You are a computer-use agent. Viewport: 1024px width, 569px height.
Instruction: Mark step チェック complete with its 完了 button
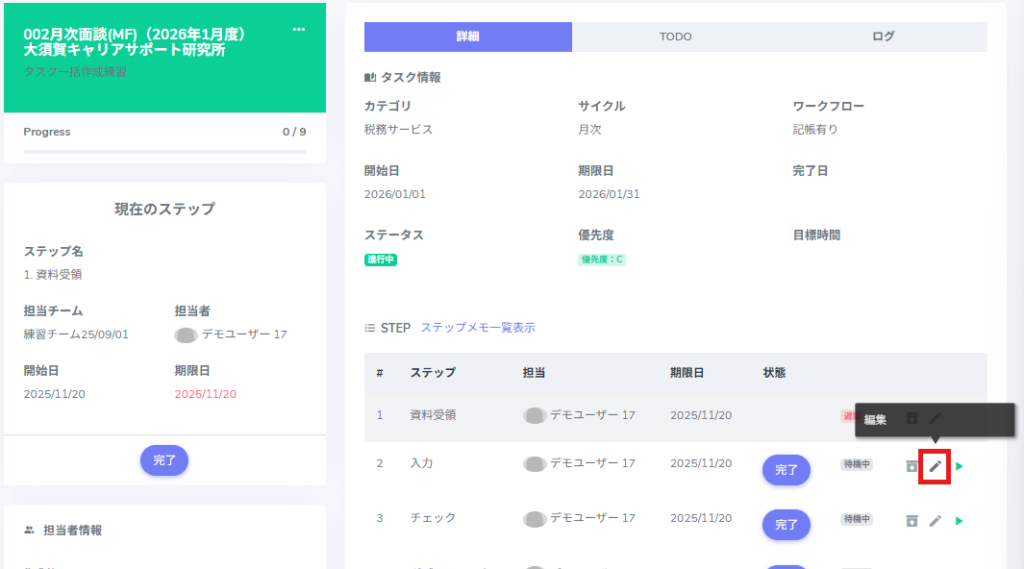[786, 524]
